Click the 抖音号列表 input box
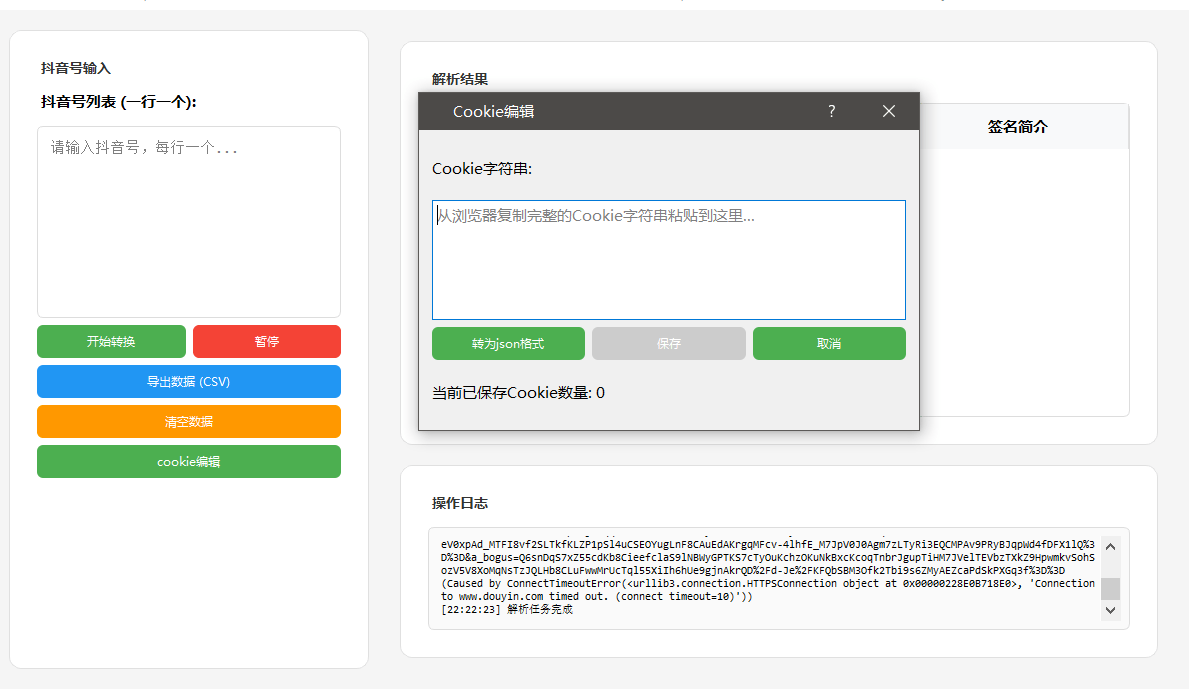The height and width of the screenshot is (689, 1189). [188, 220]
